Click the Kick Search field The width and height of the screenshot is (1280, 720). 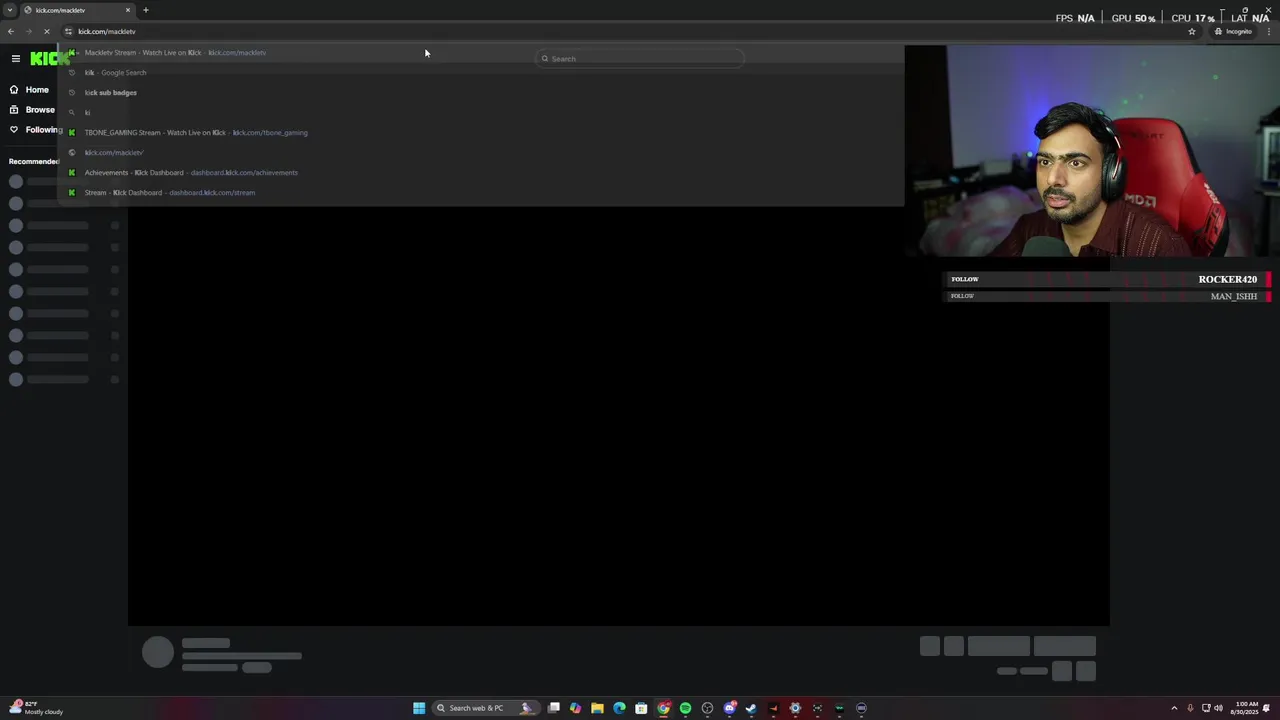(x=640, y=58)
